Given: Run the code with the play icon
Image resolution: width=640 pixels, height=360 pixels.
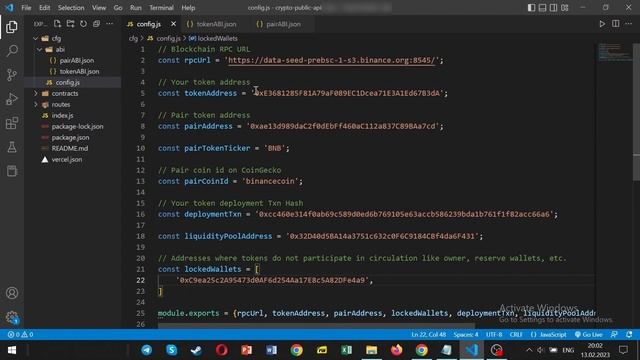Looking at the screenshot, I should 602,24.
